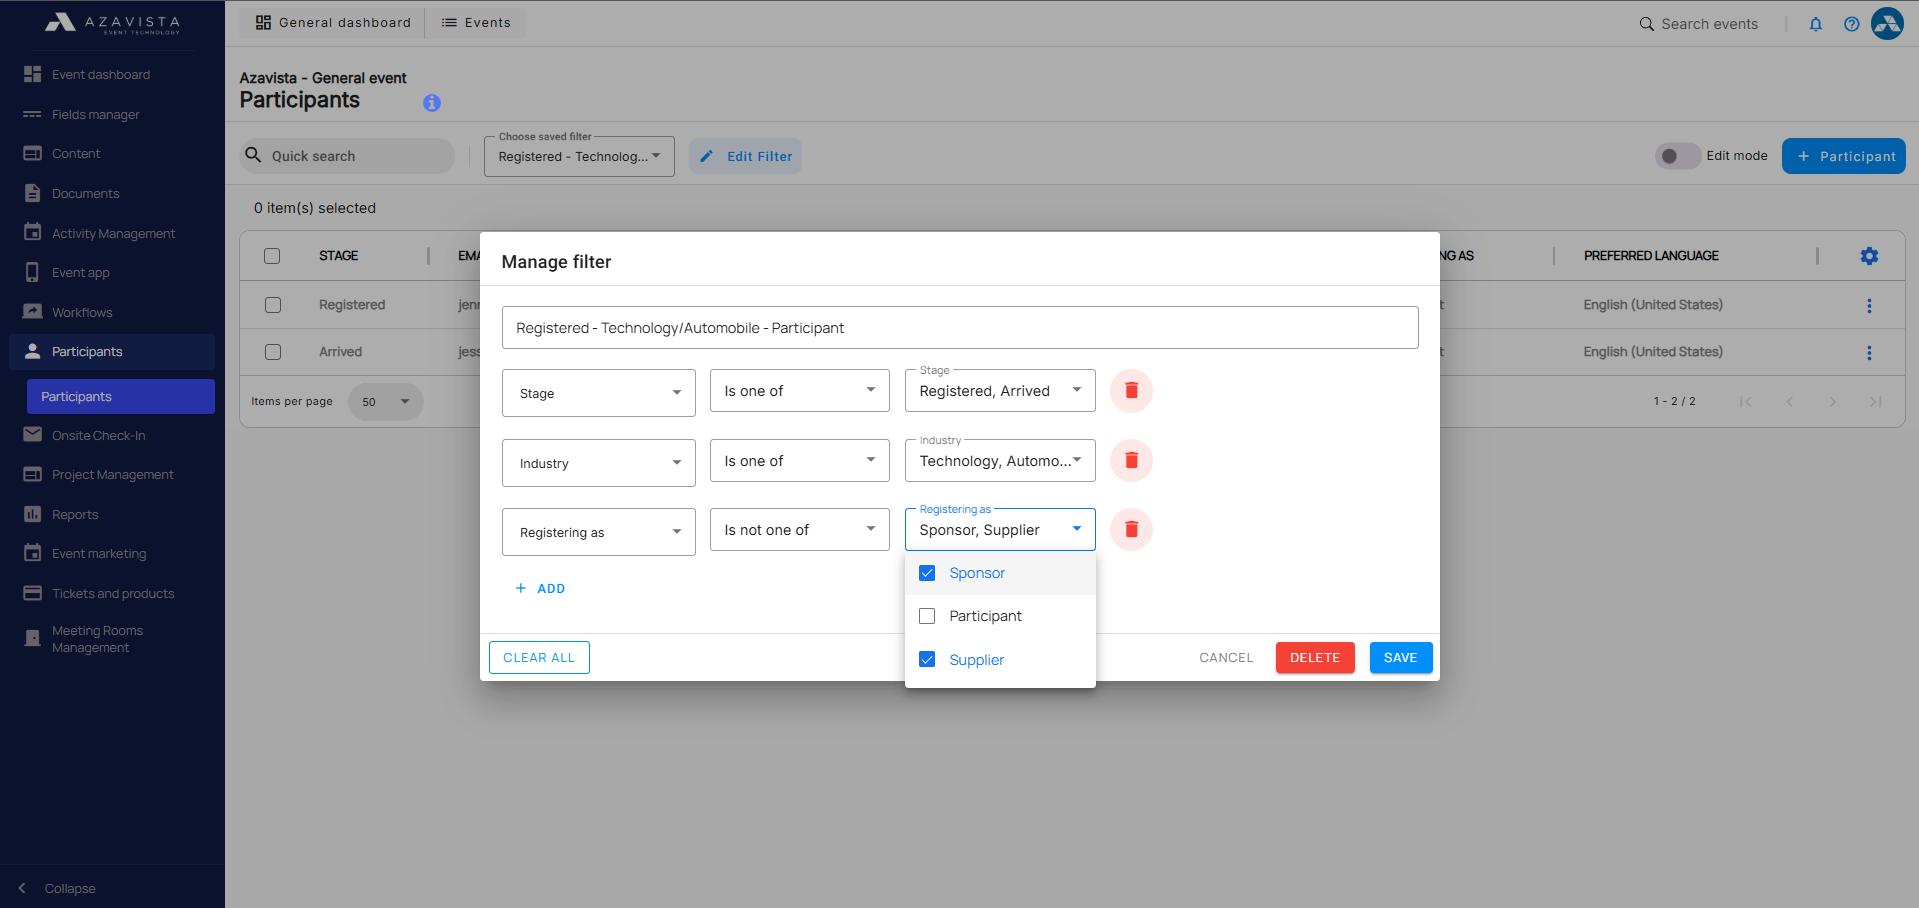Screen dimensions: 1919x908
Task: Click the Meeting Rooms Management icon
Action: tap(33, 638)
